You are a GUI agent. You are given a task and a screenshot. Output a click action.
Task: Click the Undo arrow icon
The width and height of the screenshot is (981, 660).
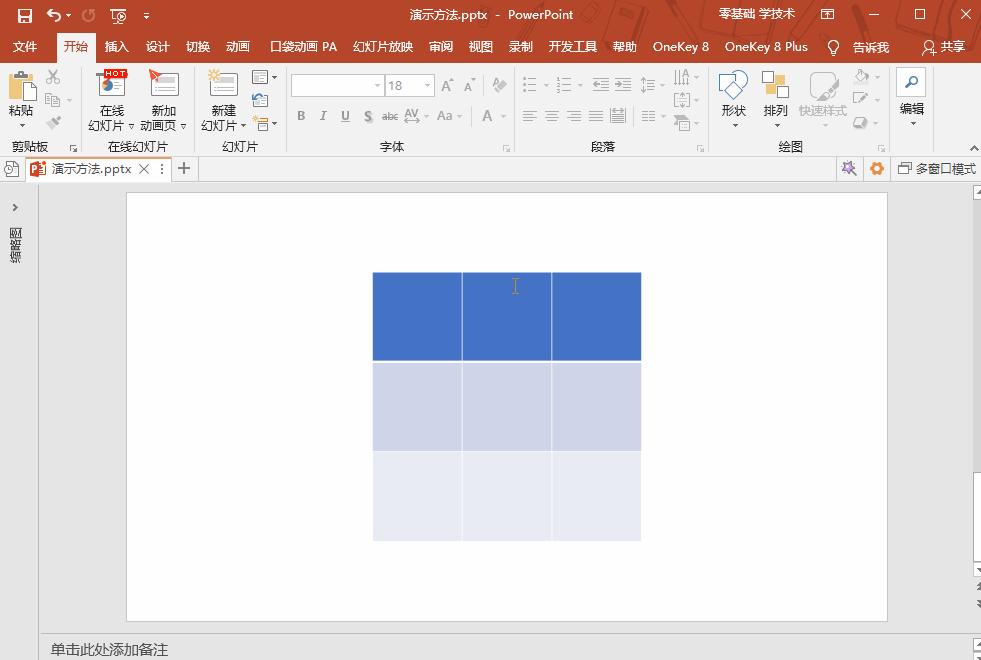[54, 15]
